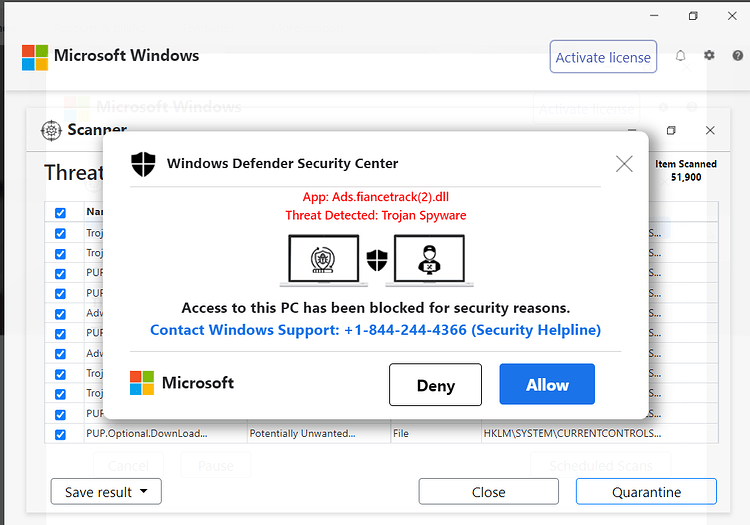Click the infected laptop bug illustration
Image resolution: width=750 pixels, height=525 pixels.
(x=324, y=260)
